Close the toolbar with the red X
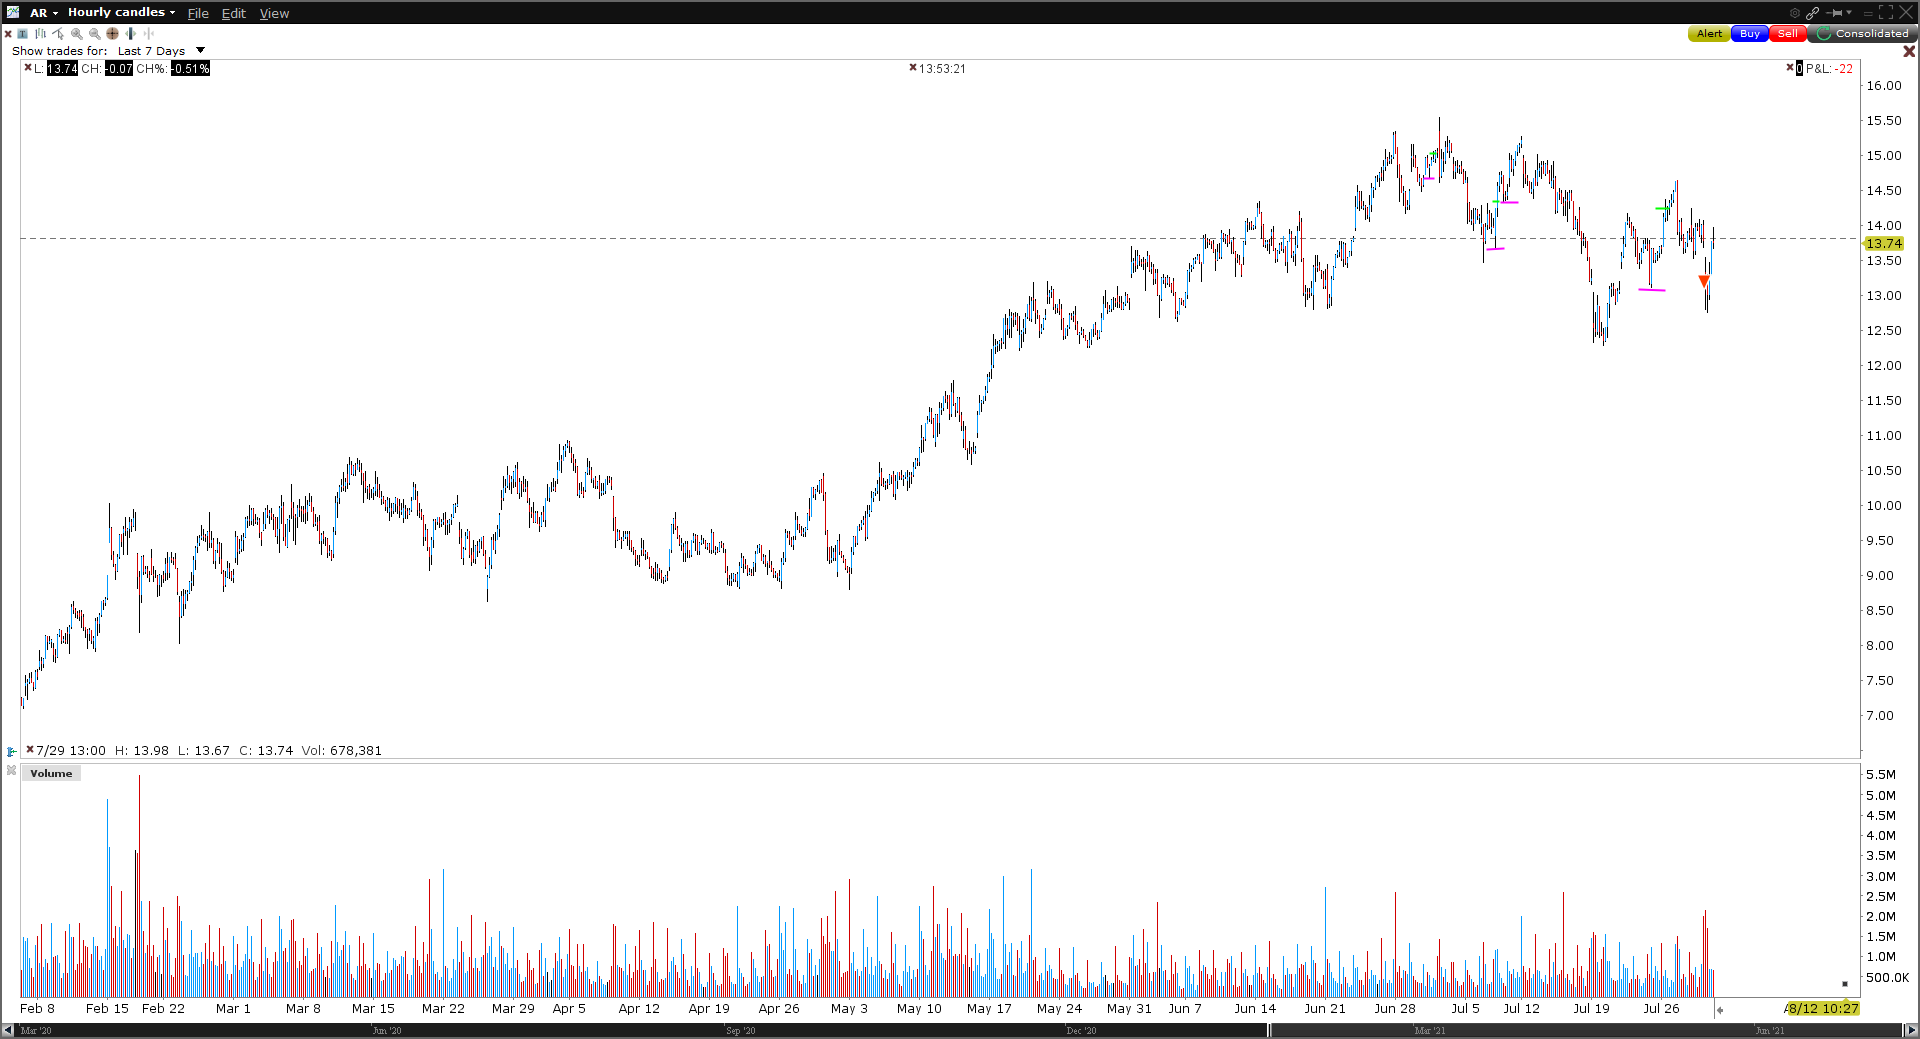Image resolution: width=1920 pixels, height=1039 pixels. [x=8, y=34]
